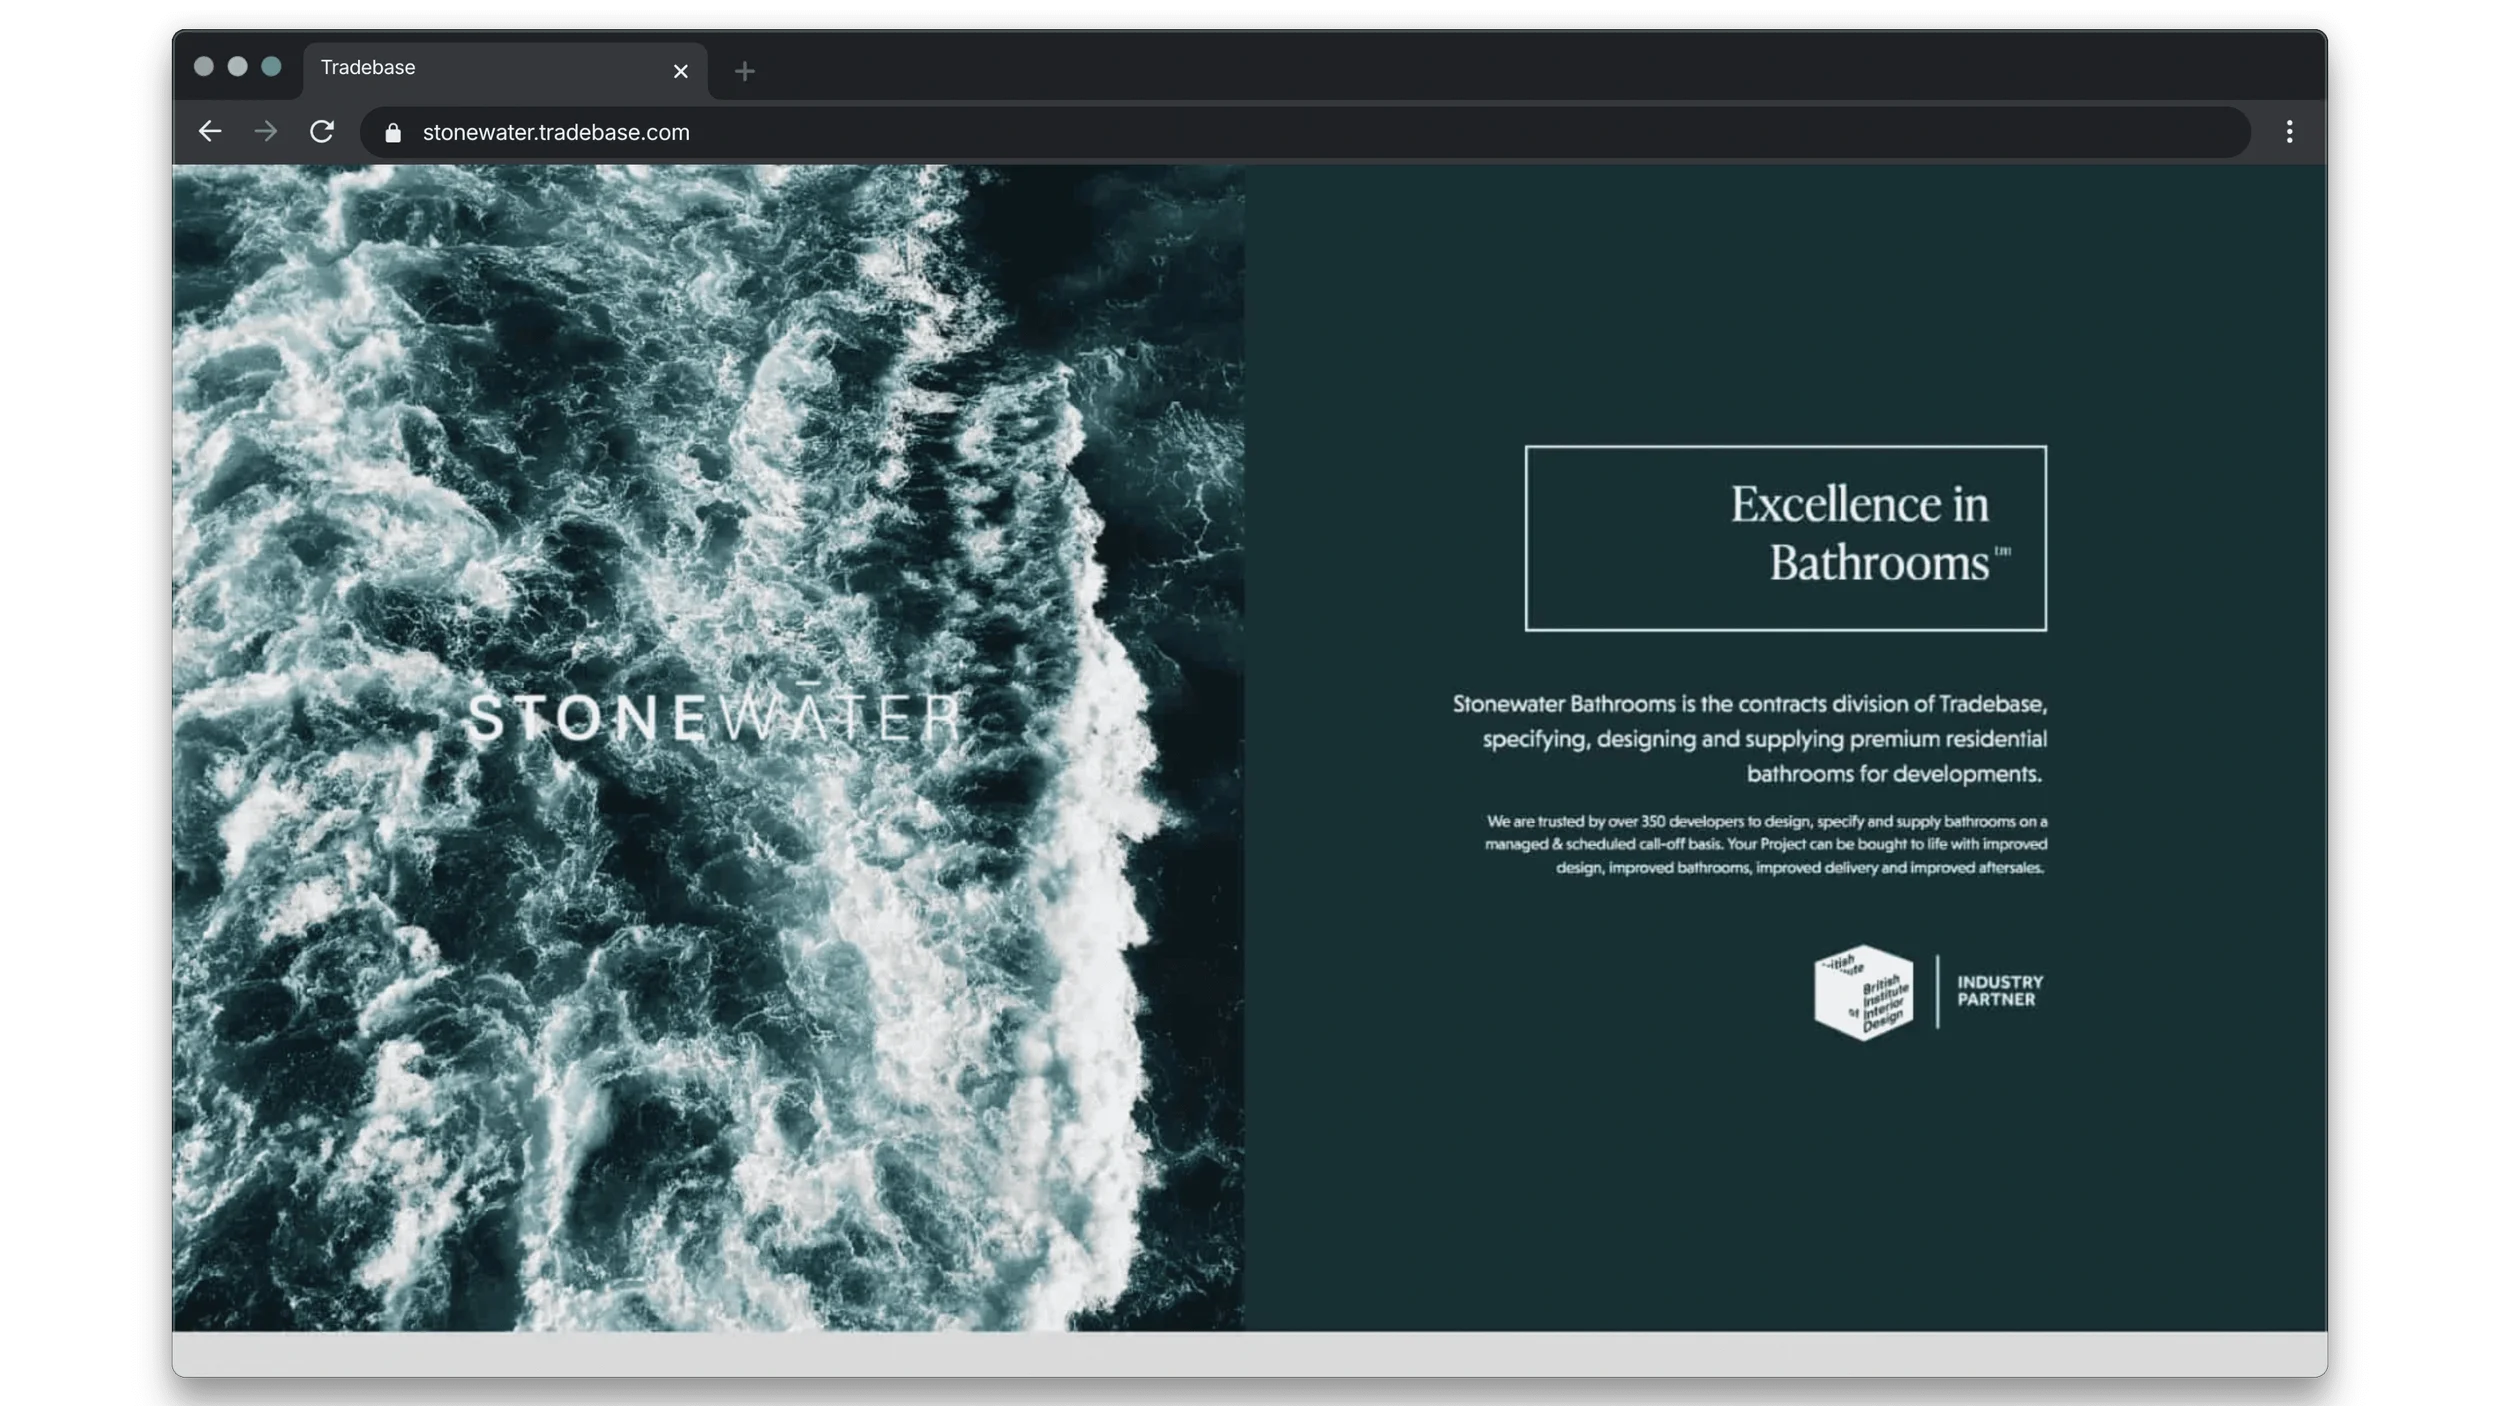Viewport: 2500px width, 1406px height.
Task: Close the Tradebase tab
Action: coord(681,71)
